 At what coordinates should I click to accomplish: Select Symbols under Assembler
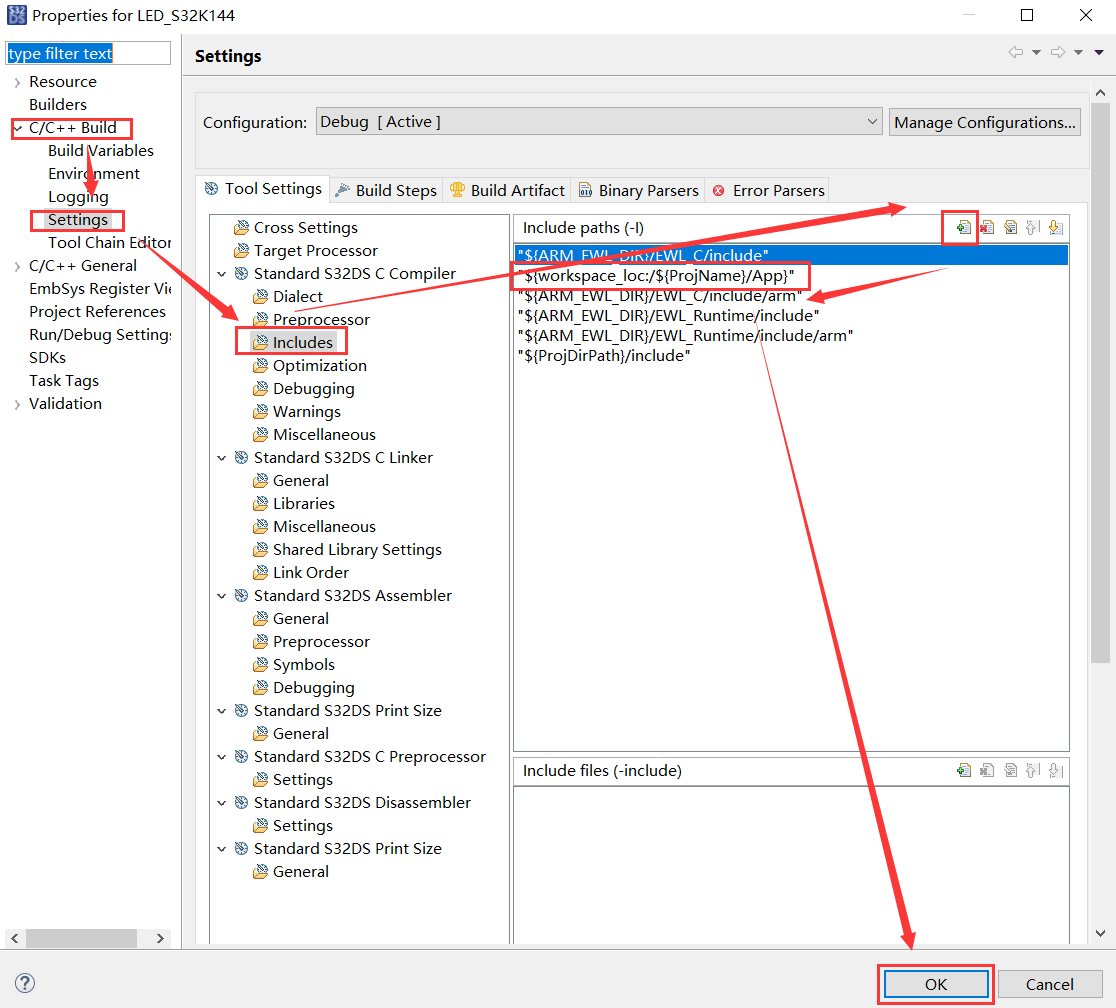pos(294,665)
